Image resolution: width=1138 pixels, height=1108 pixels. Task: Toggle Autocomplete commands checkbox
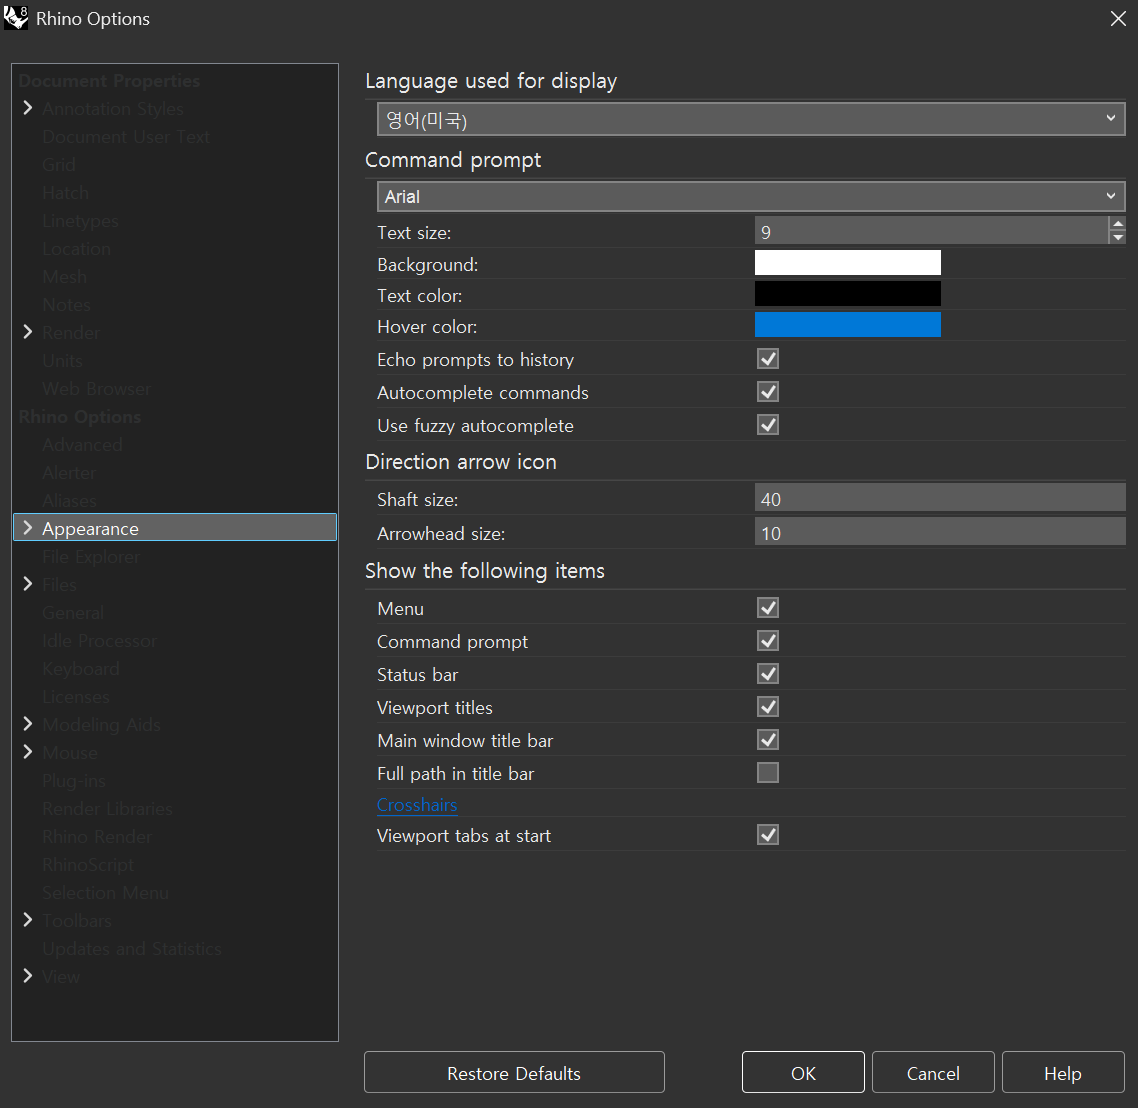[x=768, y=392]
